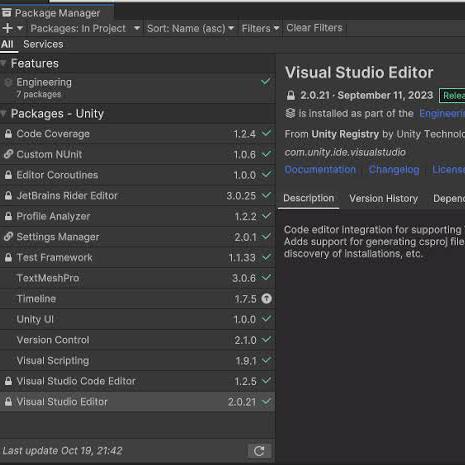Viewport: 465px width, 465px height.
Task: Open the Changelog link
Action: click(394, 170)
